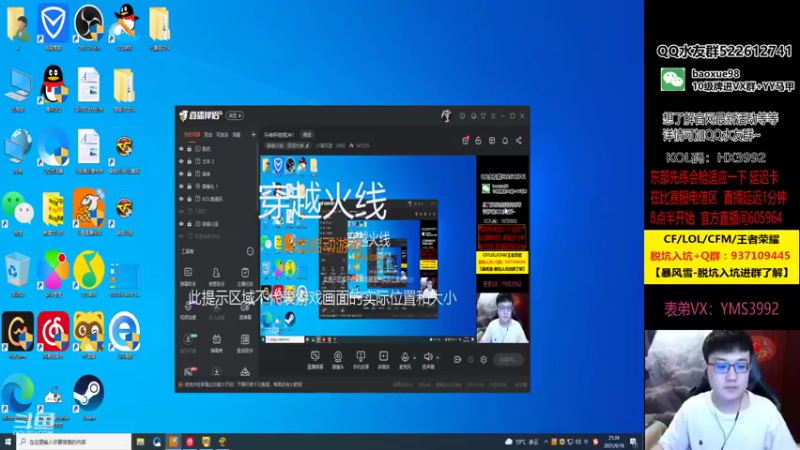Open the Internet Explorer desktop shortcut
Image resolution: width=800 pixels, height=450 pixels.
pos(124,335)
